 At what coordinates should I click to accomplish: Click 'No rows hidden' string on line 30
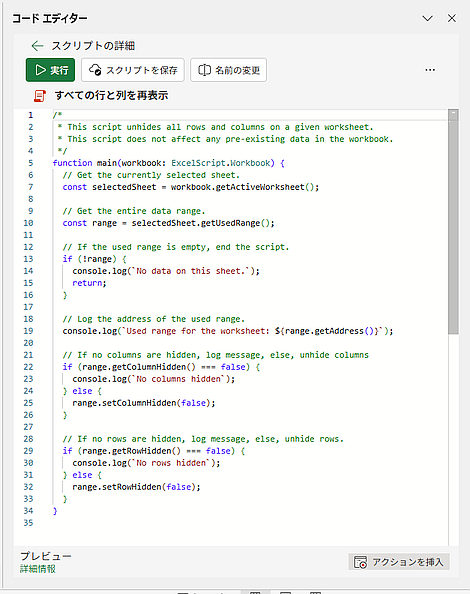coord(171,463)
